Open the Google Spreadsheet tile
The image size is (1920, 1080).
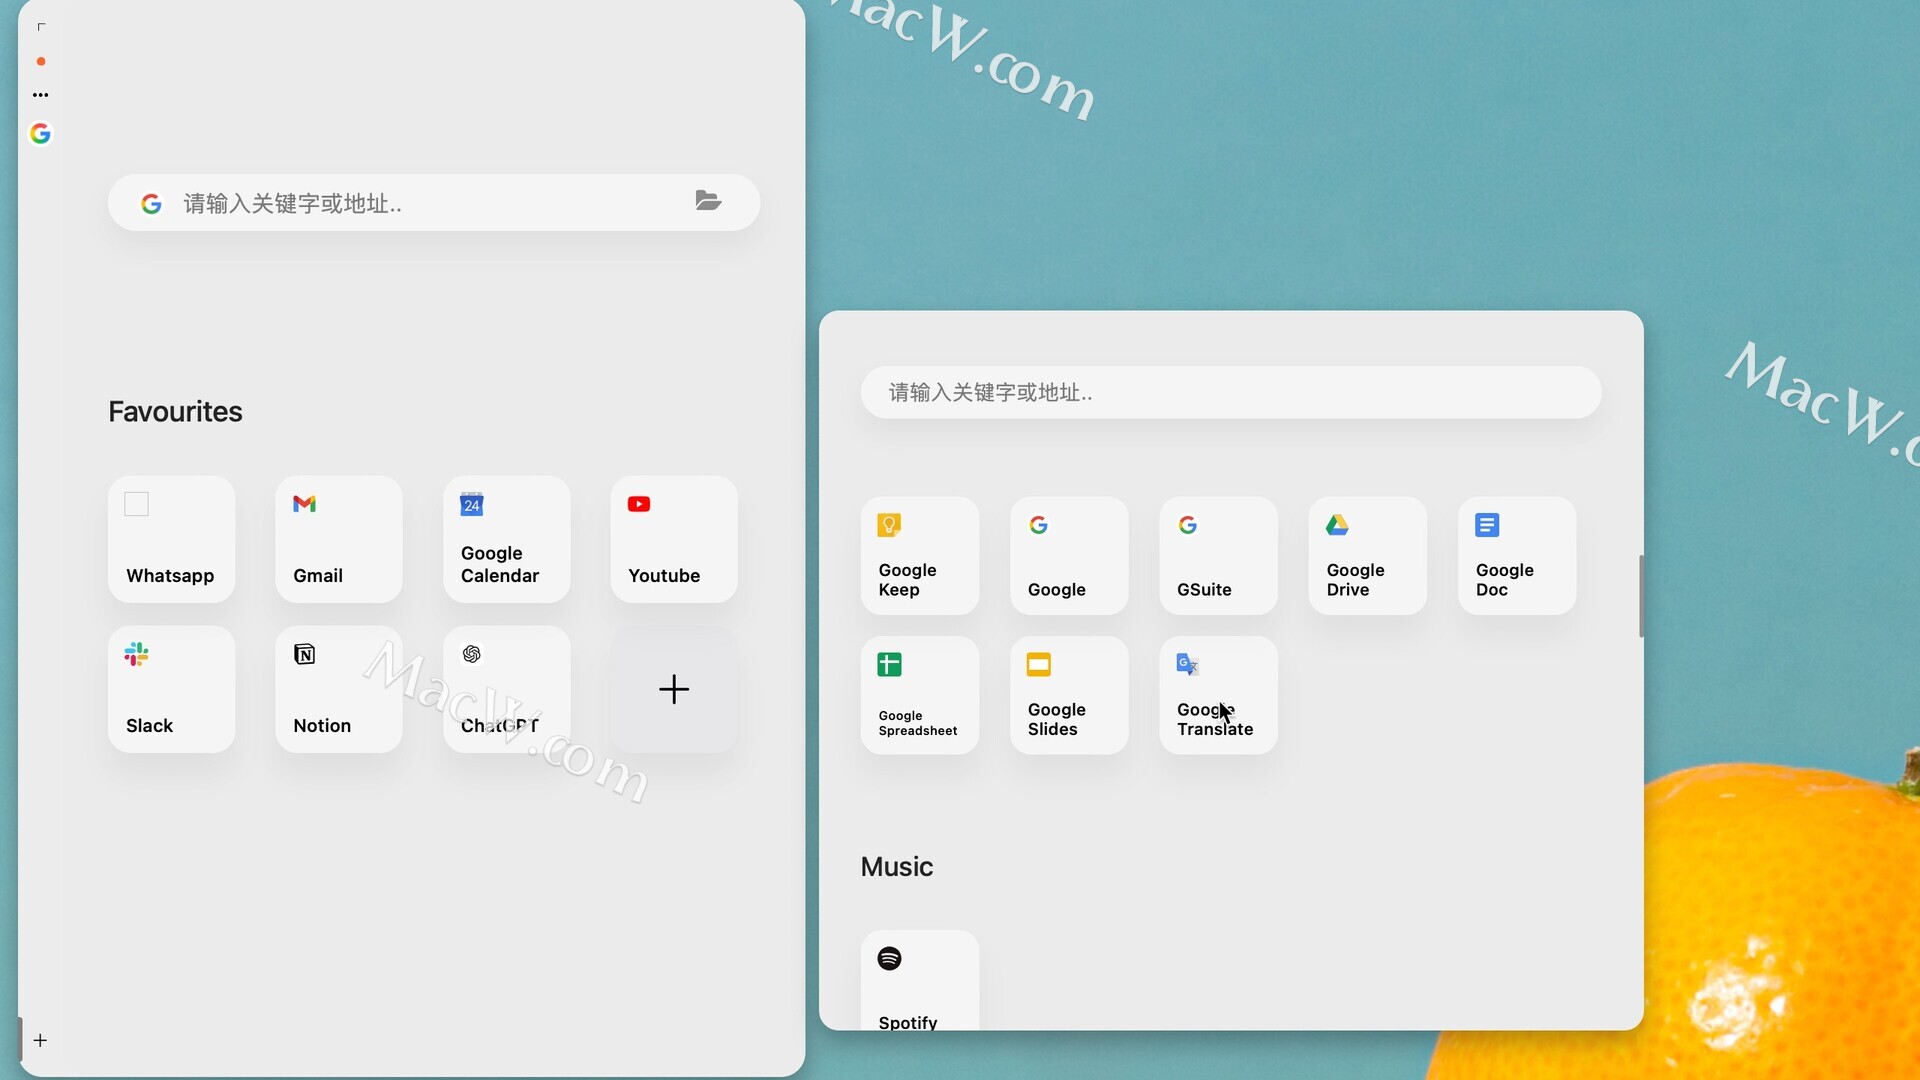[x=920, y=695]
